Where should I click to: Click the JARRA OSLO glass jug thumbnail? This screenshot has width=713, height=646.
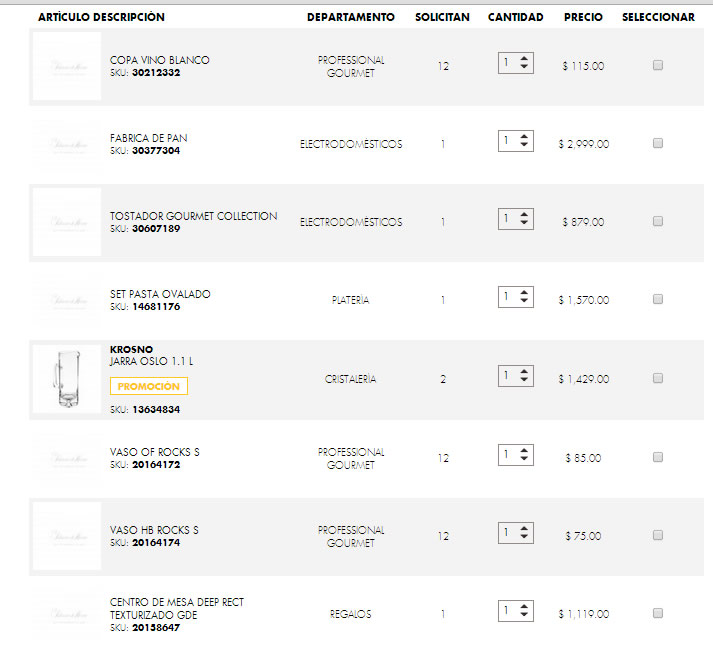(67, 379)
